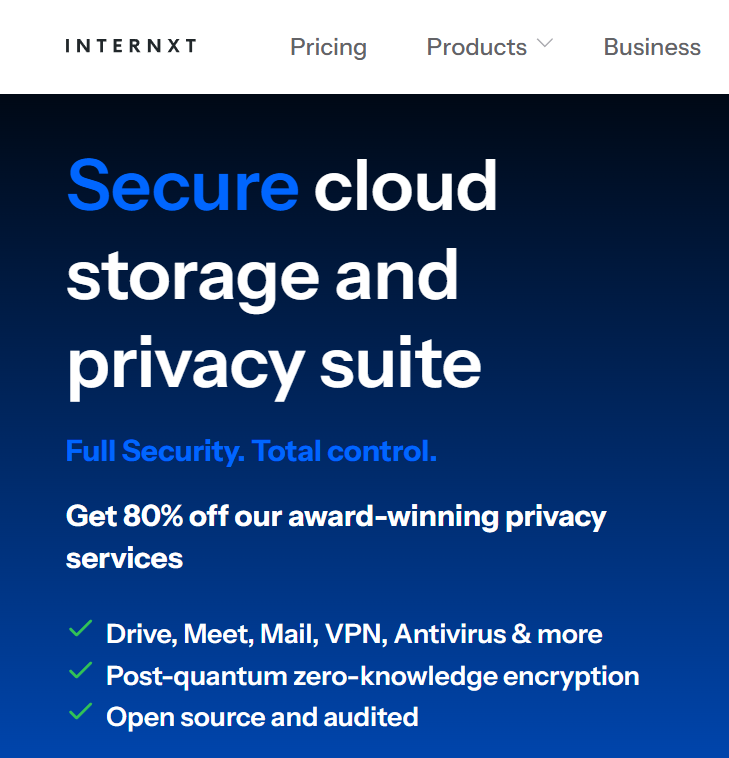Viewport: 729px width, 758px height.
Task: Click the storage and headline line
Action: pyautogui.click(x=262, y=277)
